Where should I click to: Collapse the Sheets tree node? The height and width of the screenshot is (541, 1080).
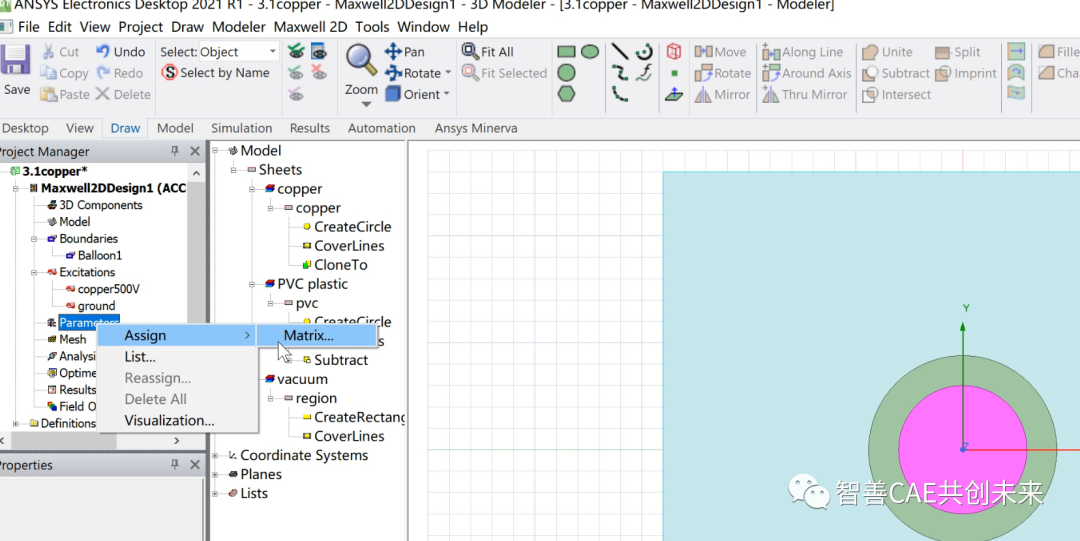click(233, 170)
